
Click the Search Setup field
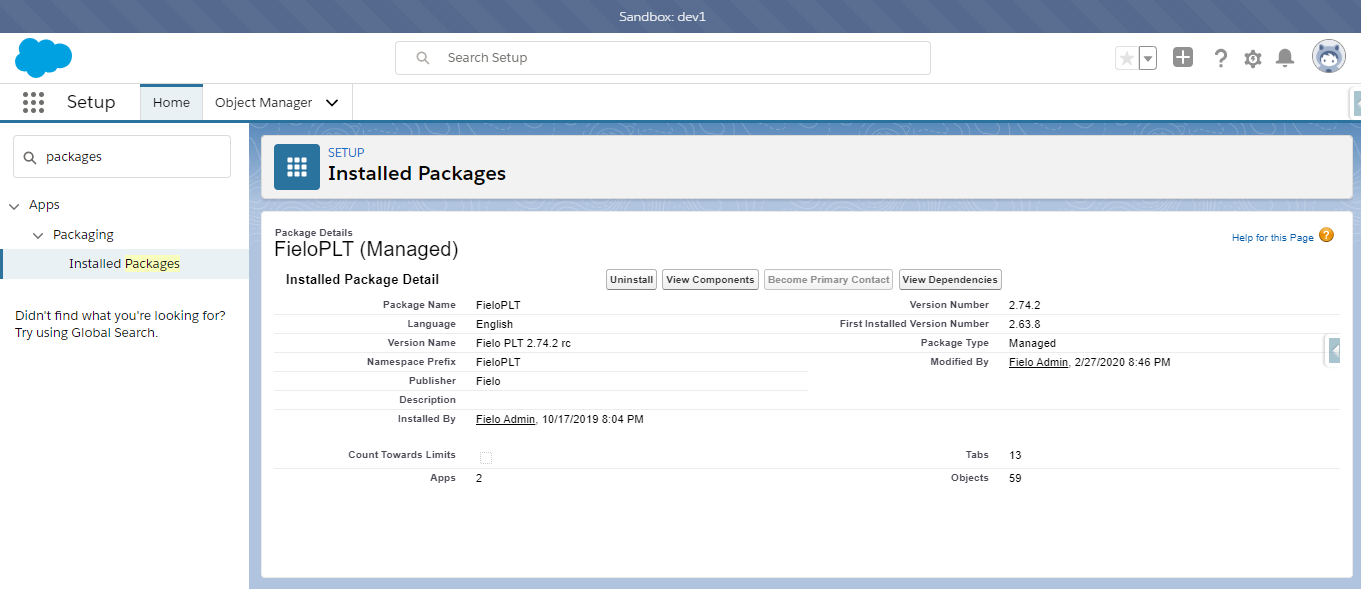(663, 58)
